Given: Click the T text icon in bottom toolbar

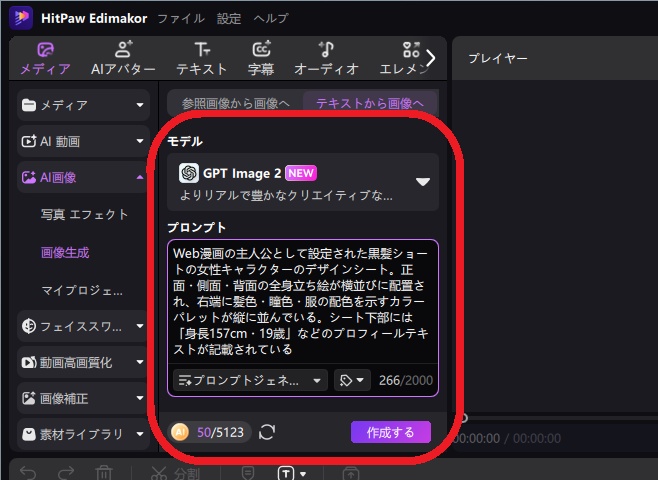Looking at the screenshot, I should pyautogui.click(x=286, y=473).
